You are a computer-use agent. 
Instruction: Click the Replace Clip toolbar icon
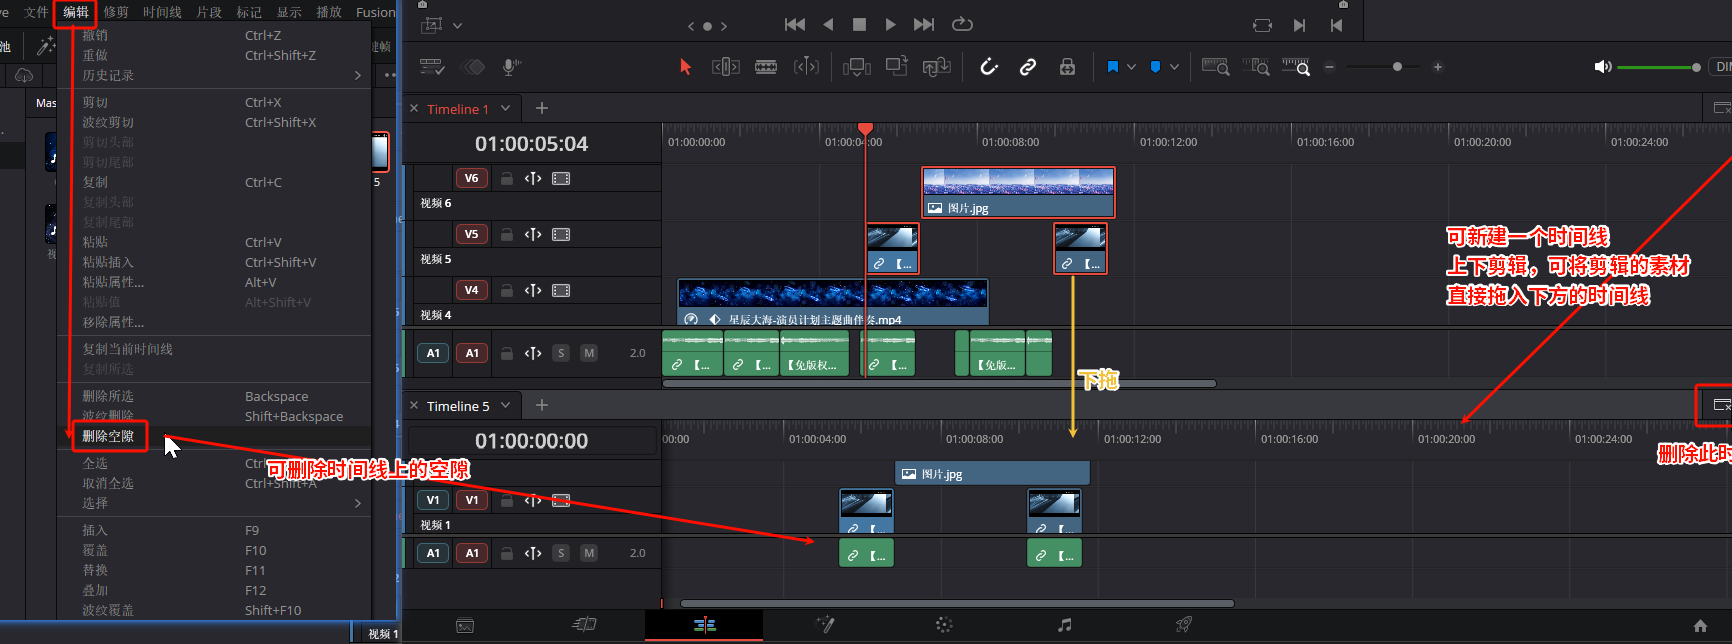point(937,67)
